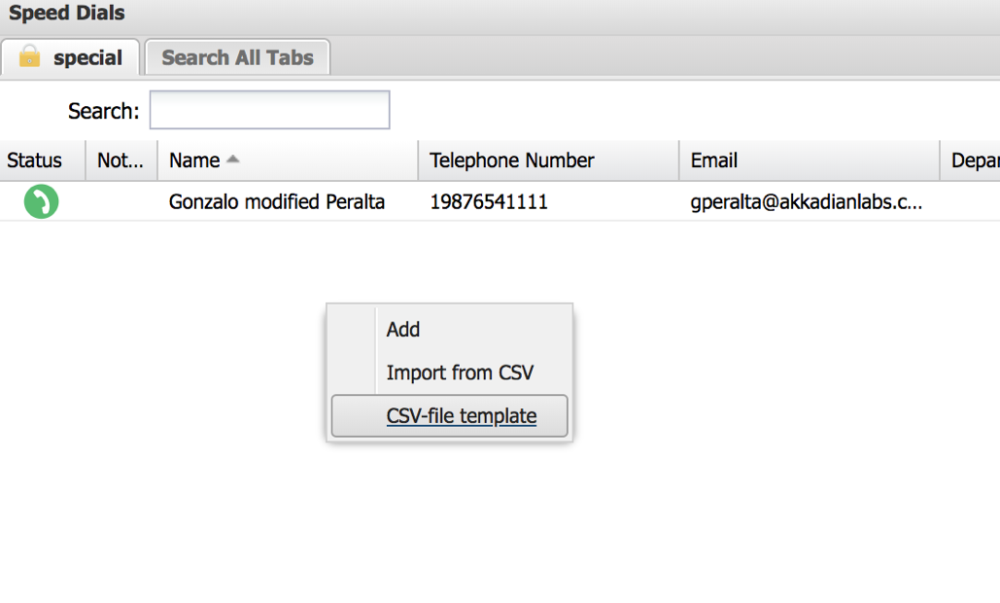Click the Name column sort arrow
This screenshot has height=603, width=1000.
(x=233, y=159)
